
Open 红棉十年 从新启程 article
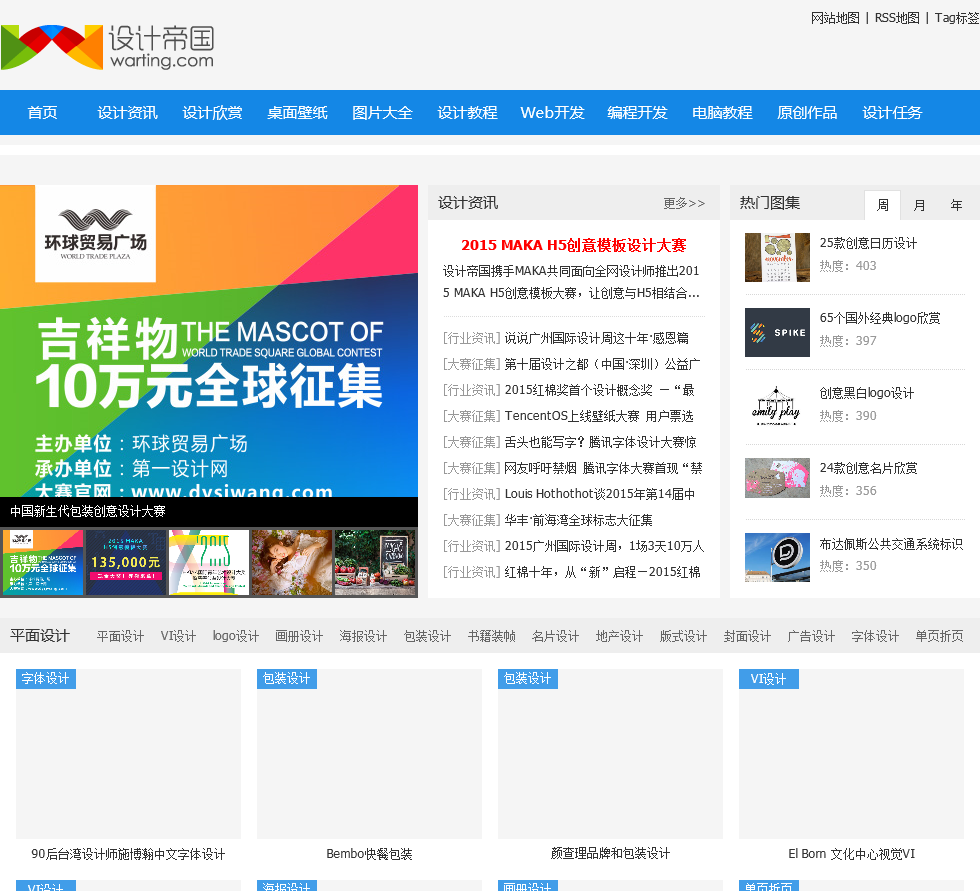[x=602, y=572]
